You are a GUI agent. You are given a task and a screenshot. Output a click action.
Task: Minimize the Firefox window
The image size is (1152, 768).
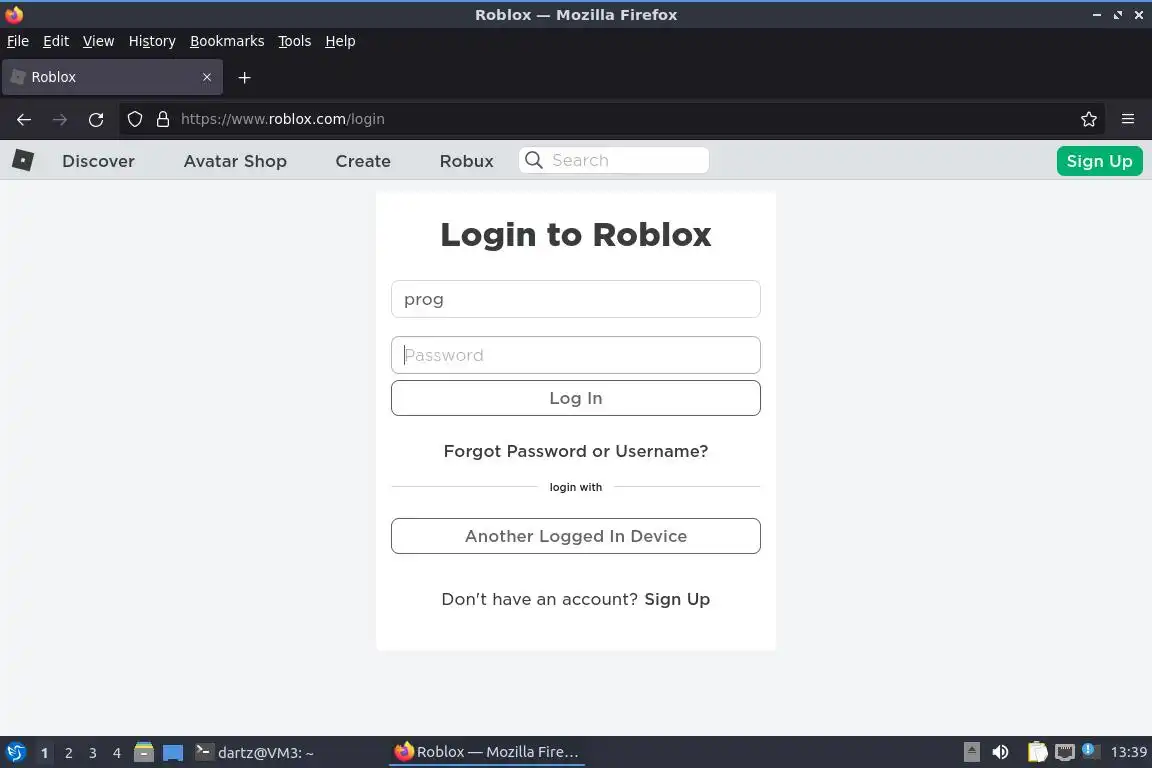tap(1097, 15)
